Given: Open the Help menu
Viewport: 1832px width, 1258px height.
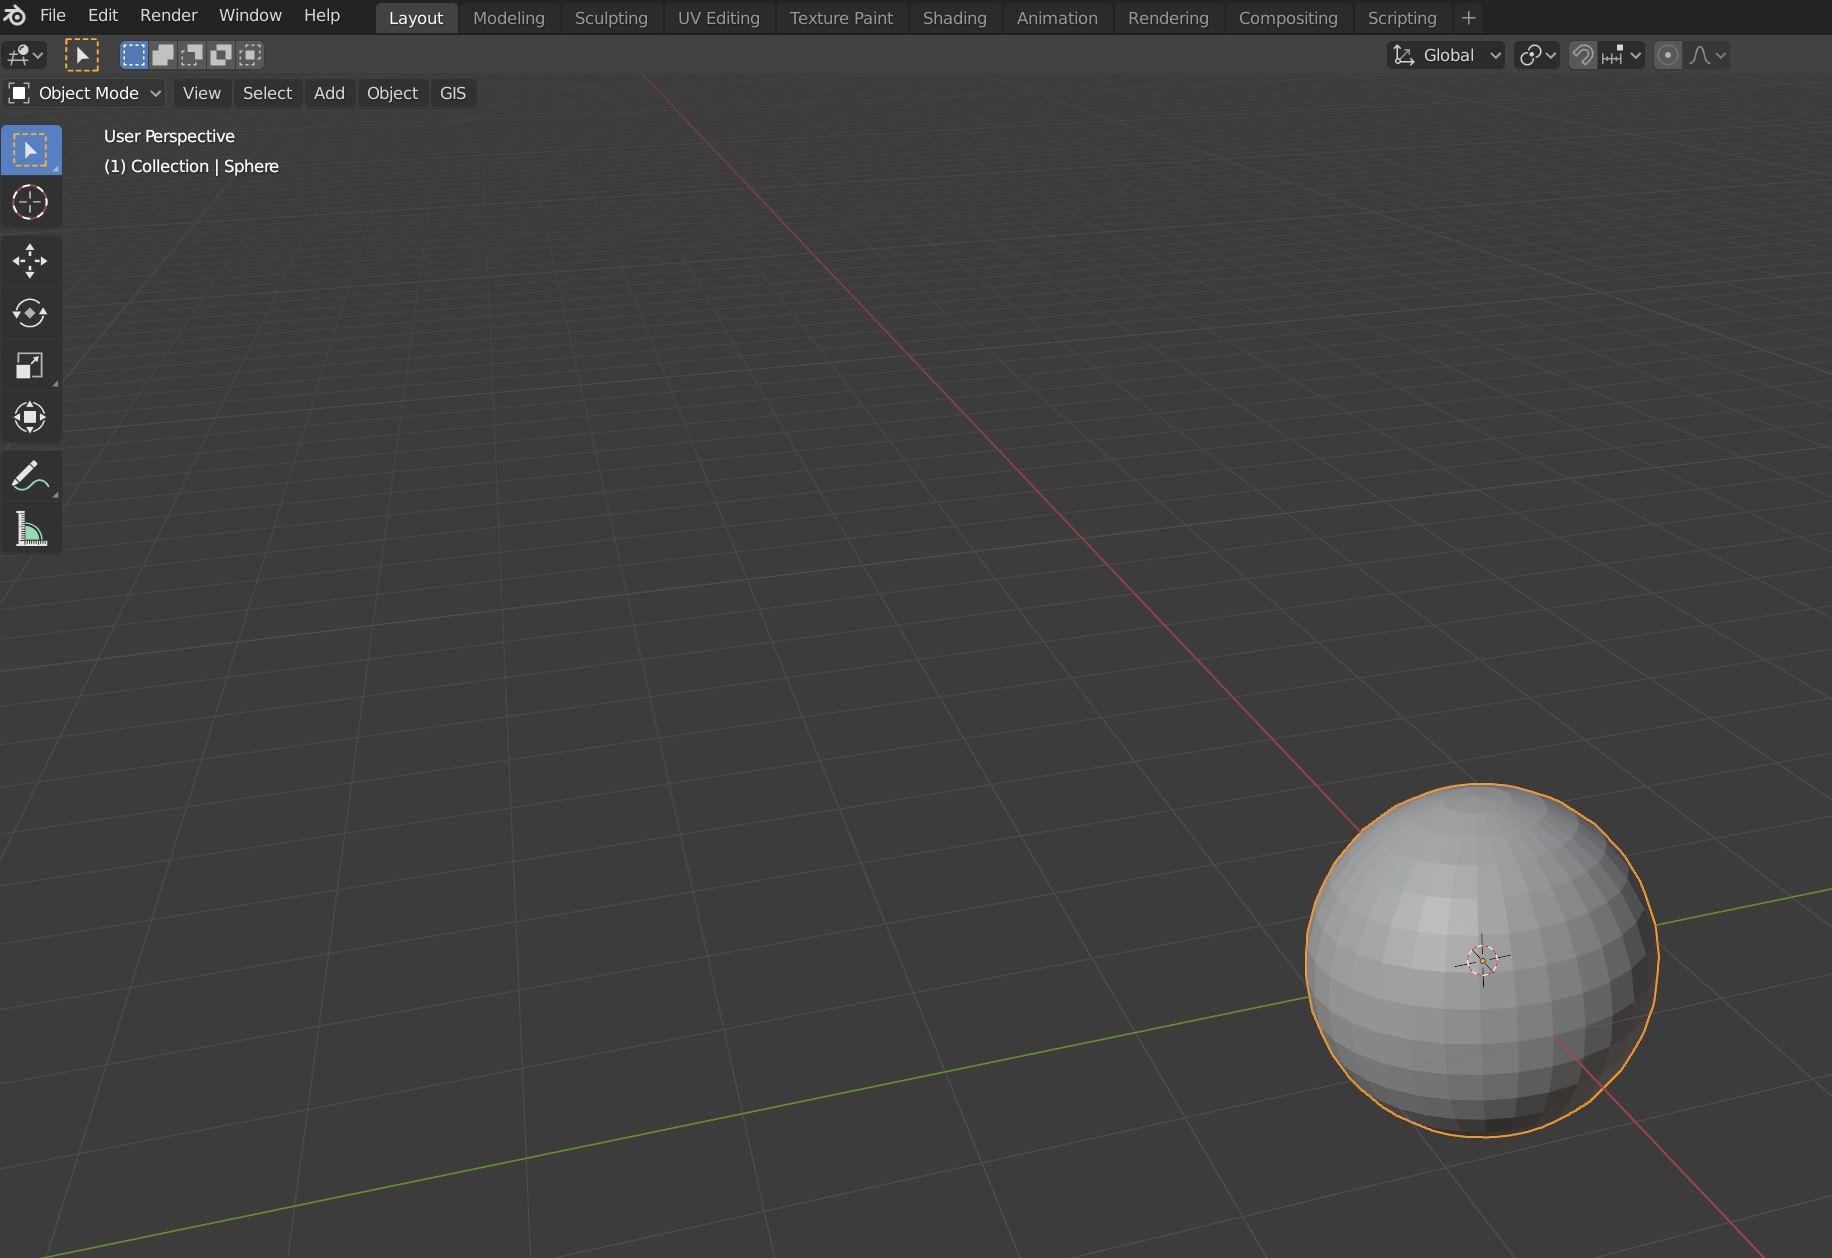Looking at the screenshot, I should click(x=322, y=16).
